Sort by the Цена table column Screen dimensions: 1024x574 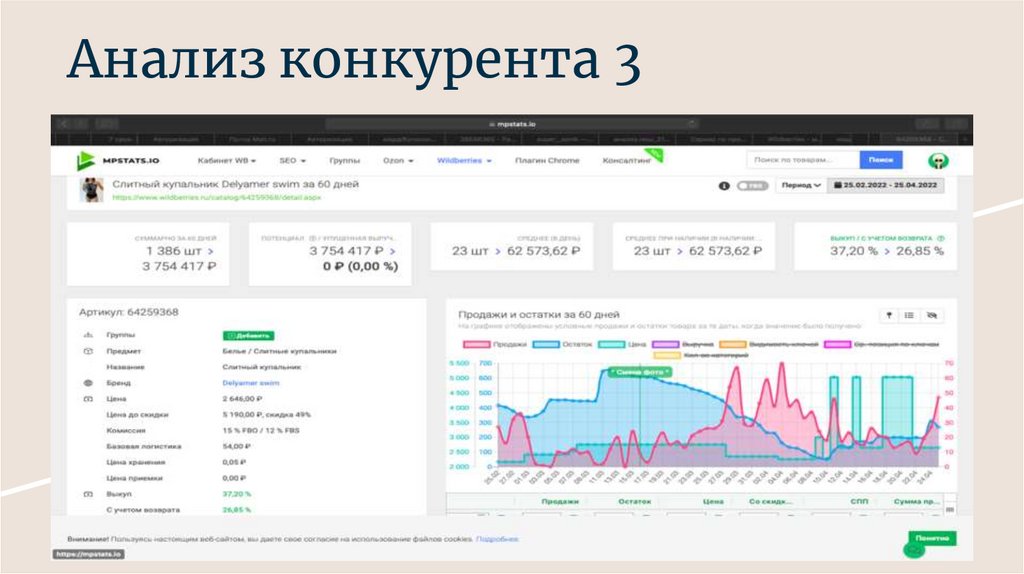pos(713,502)
